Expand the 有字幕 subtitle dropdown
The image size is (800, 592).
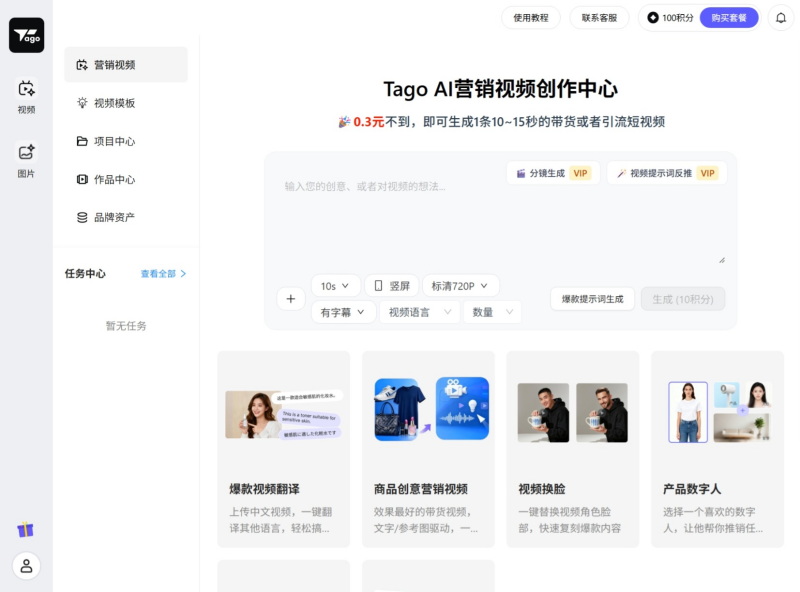point(343,312)
